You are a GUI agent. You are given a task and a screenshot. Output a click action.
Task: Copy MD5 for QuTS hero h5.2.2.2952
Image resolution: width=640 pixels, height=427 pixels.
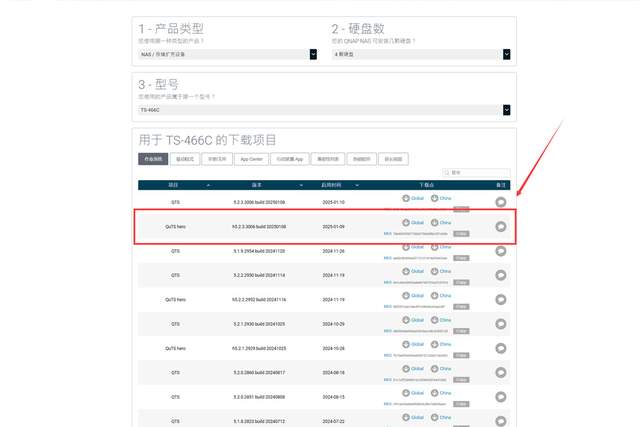(461, 307)
